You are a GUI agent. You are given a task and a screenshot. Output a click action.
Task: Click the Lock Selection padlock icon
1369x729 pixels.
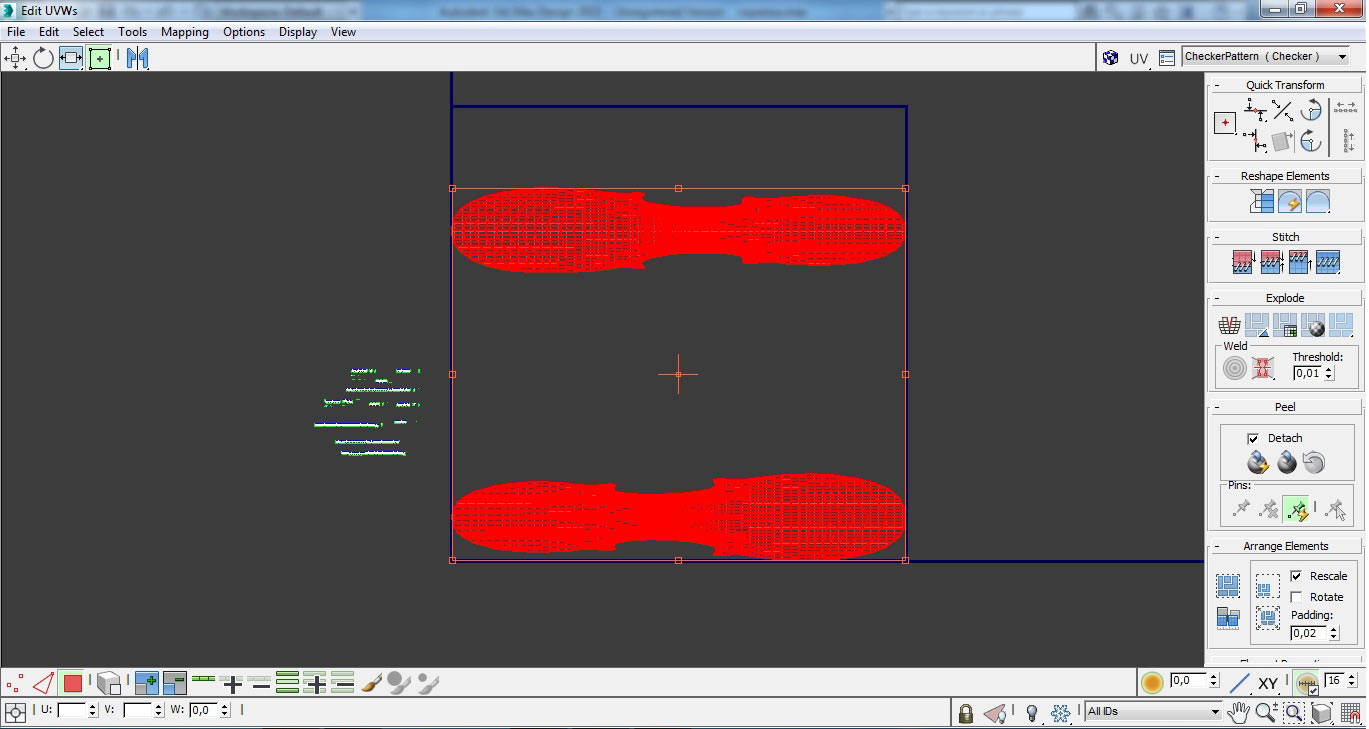[x=965, y=713]
